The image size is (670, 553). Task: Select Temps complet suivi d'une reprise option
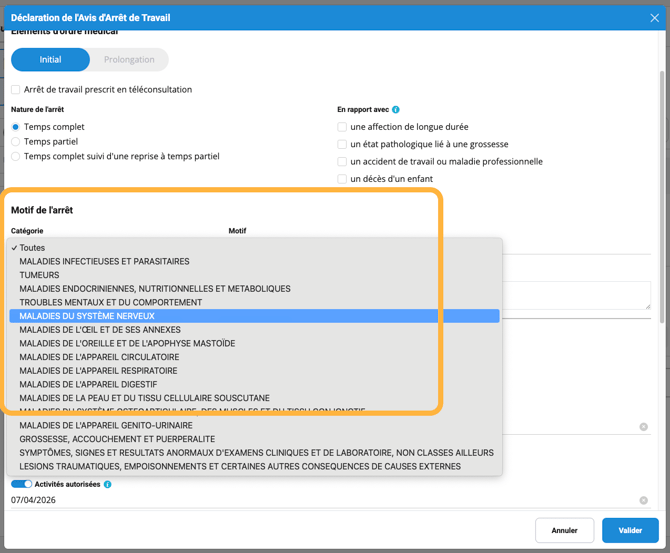[x=16, y=156]
